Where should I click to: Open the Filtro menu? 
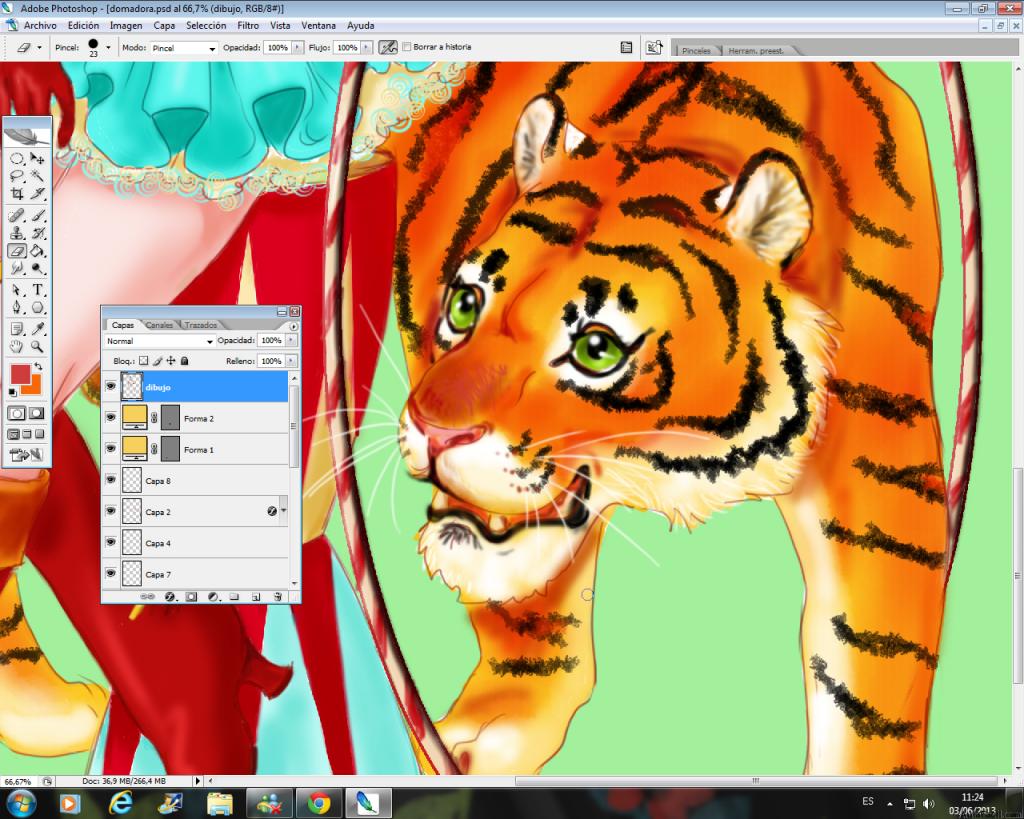(248, 25)
